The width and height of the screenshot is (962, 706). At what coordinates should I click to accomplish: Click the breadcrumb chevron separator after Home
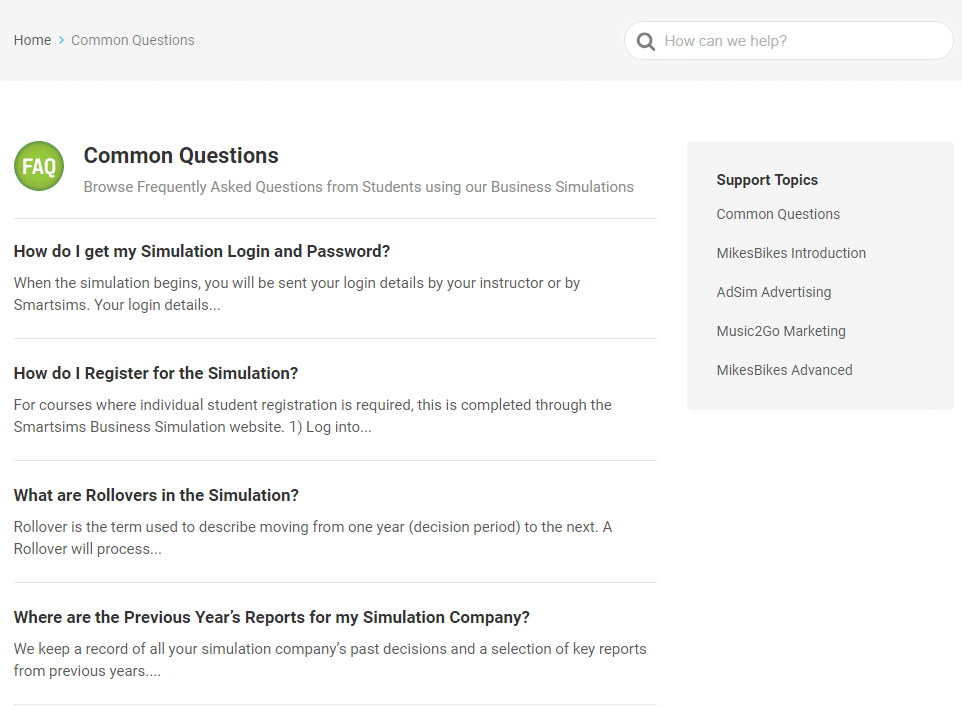point(61,41)
